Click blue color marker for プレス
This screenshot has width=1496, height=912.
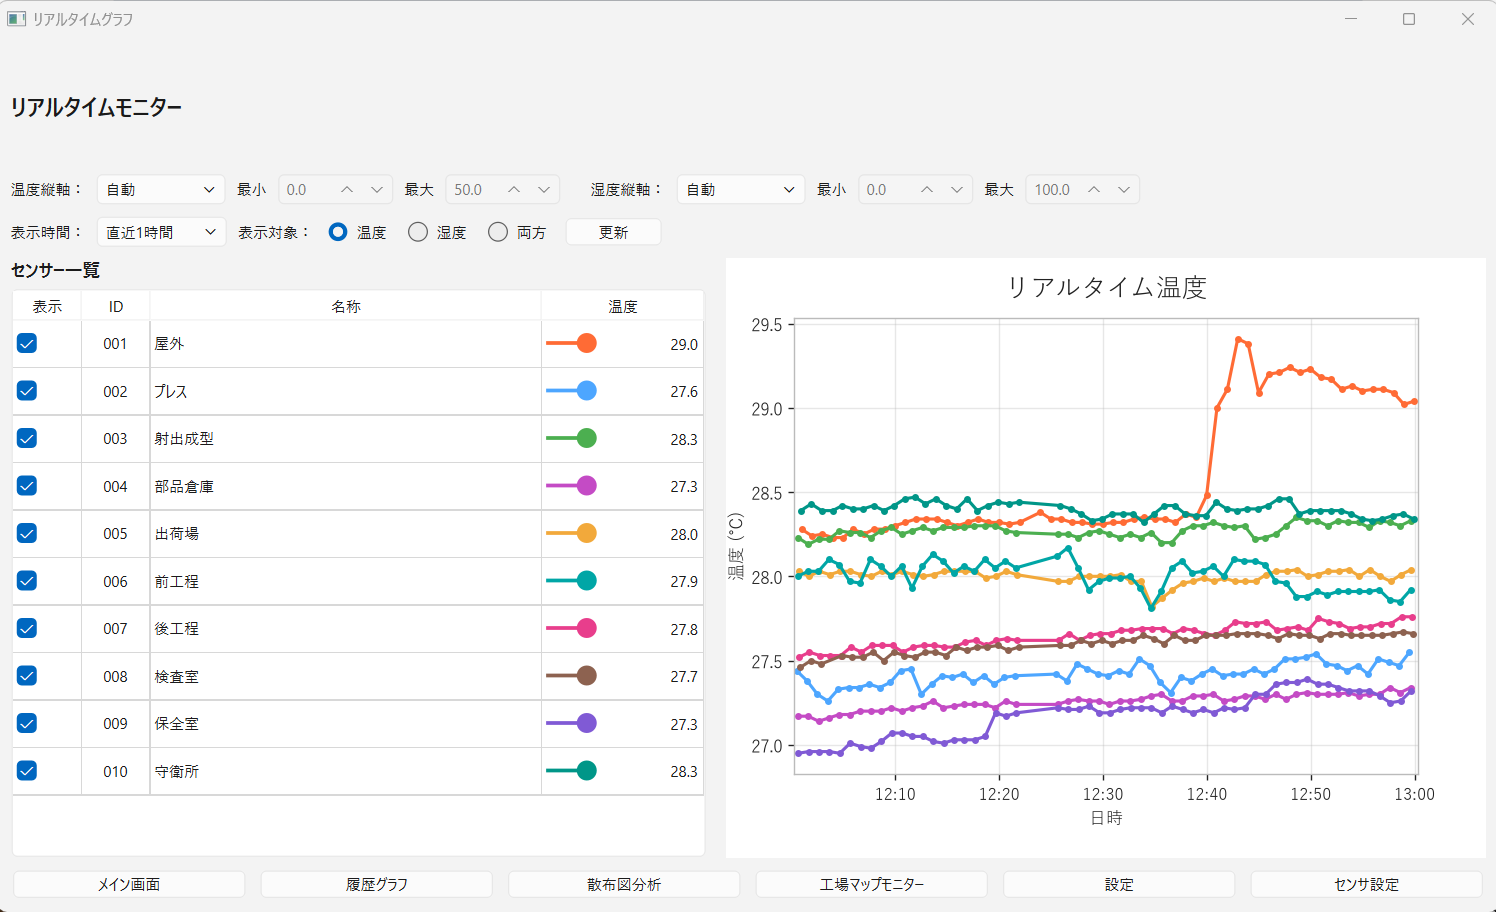[587, 391]
